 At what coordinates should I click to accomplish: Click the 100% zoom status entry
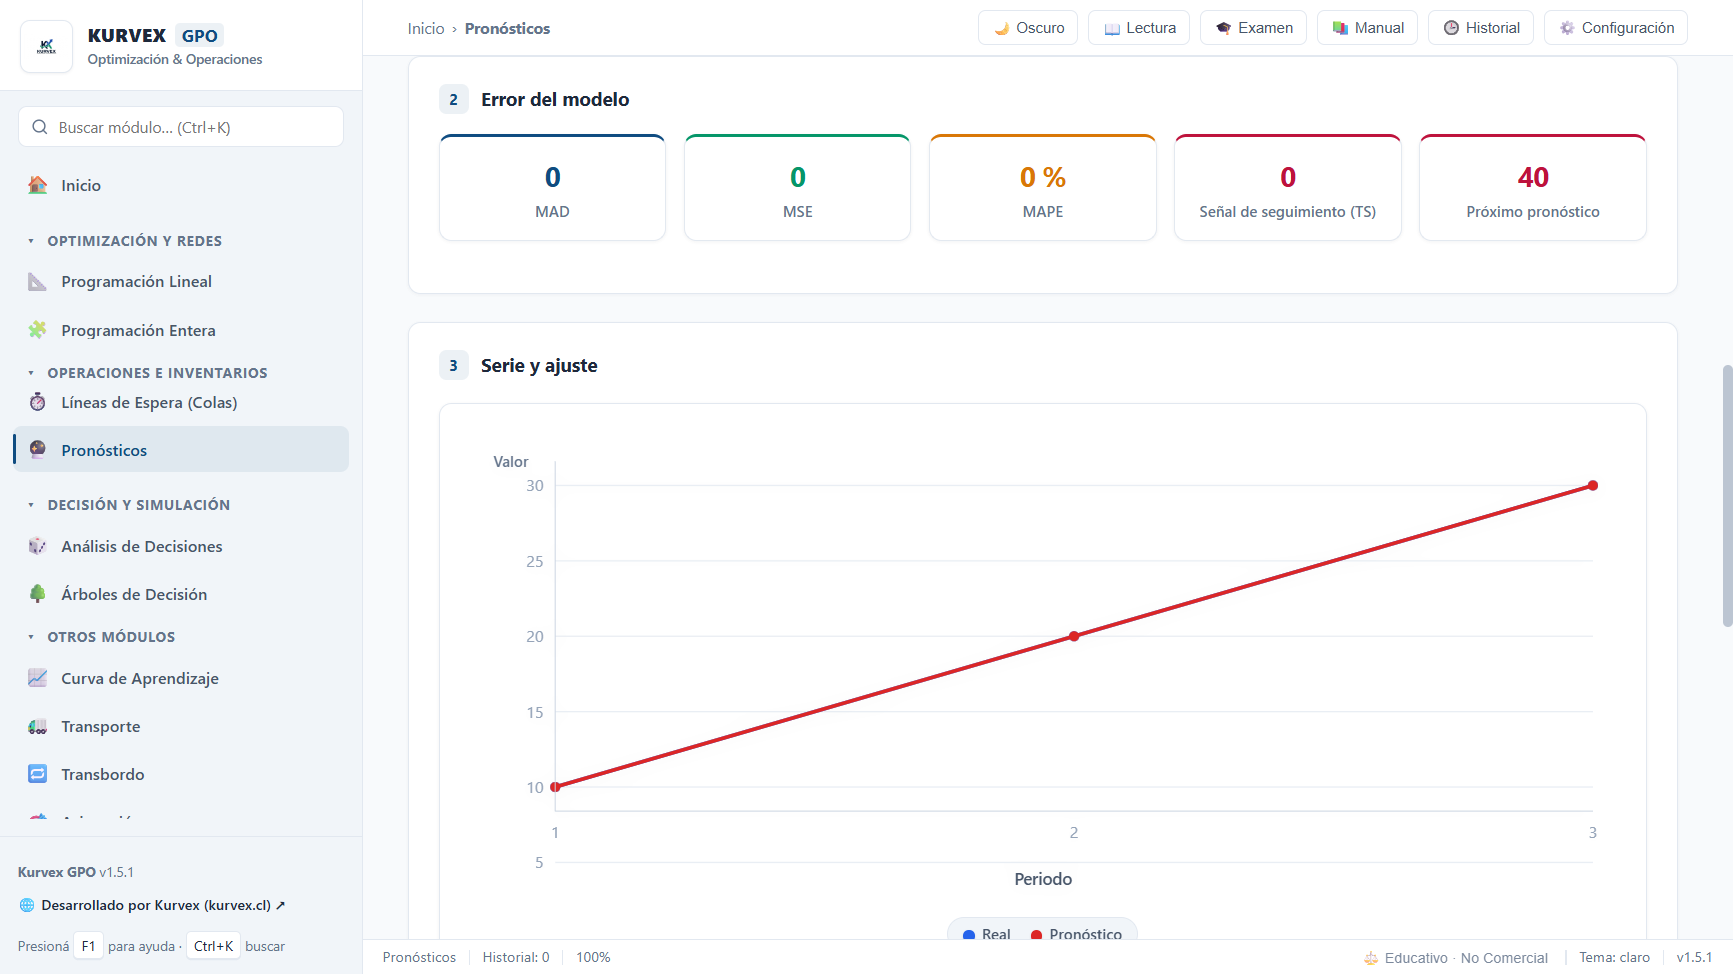(593, 957)
